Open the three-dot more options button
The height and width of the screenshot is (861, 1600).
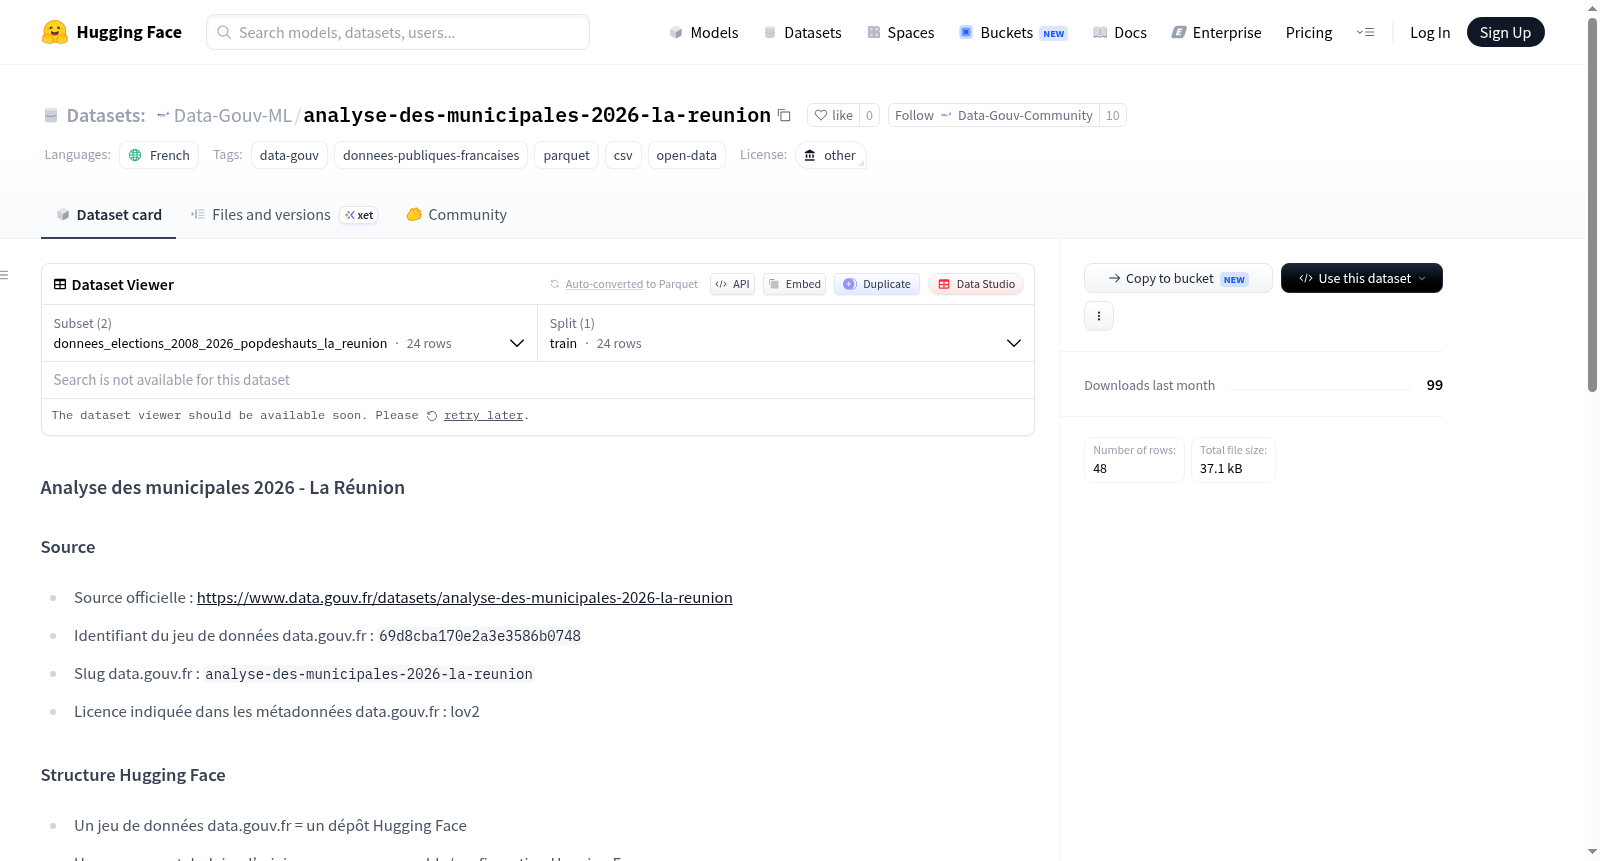[x=1099, y=316]
